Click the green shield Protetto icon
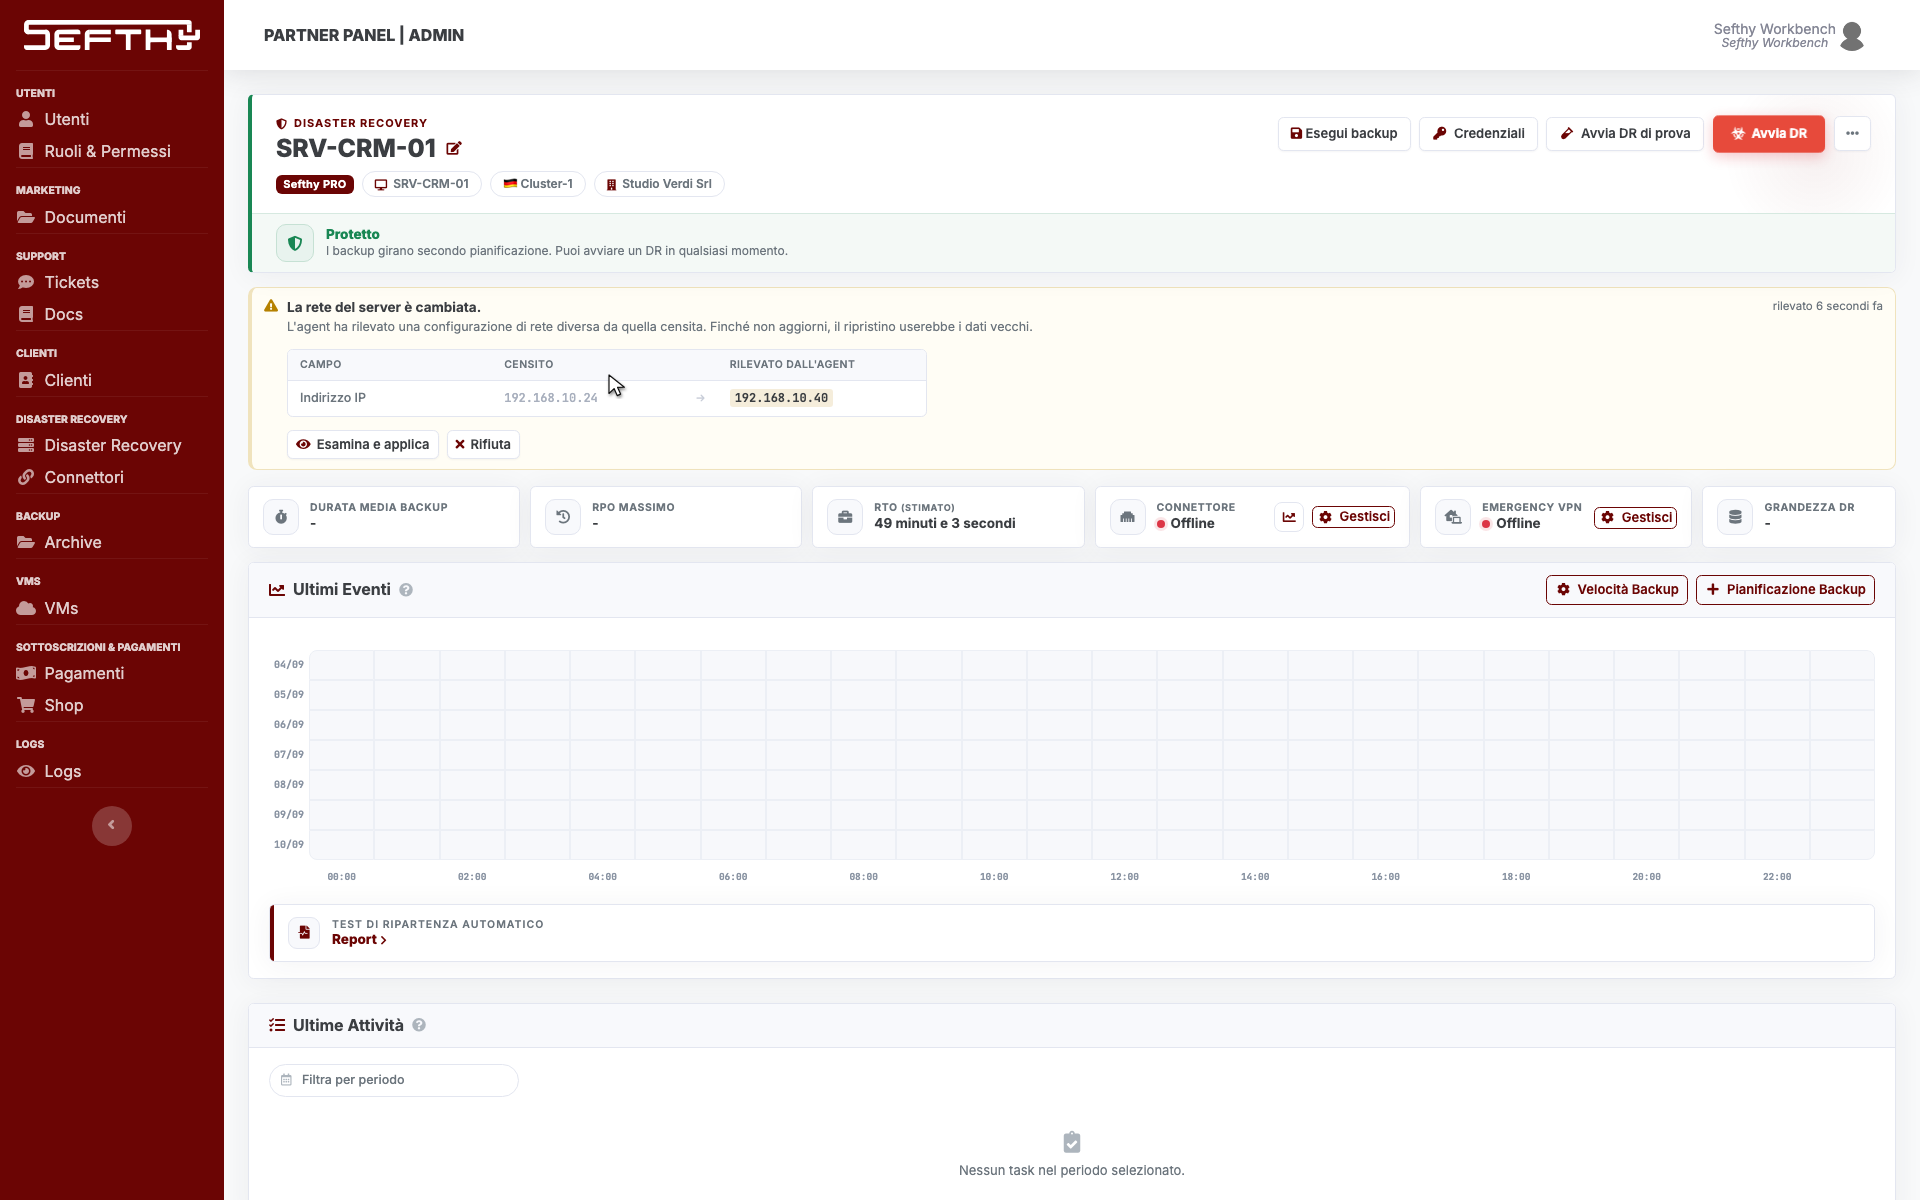 [x=295, y=243]
